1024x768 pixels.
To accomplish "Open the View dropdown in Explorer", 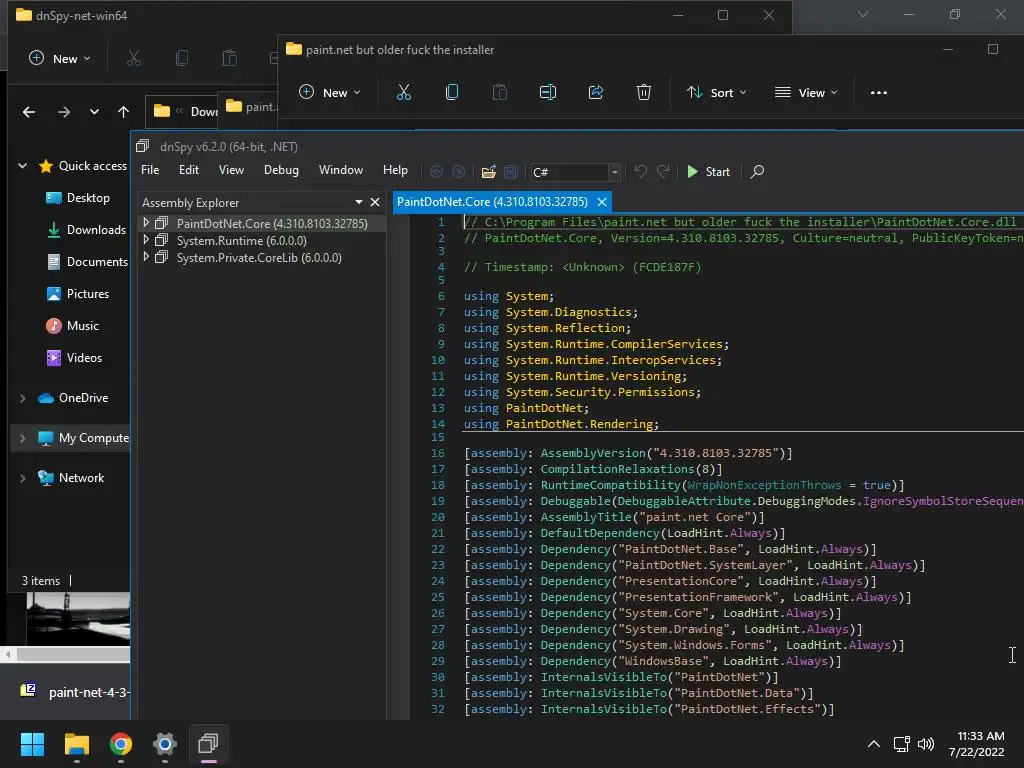I will [806, 92].
